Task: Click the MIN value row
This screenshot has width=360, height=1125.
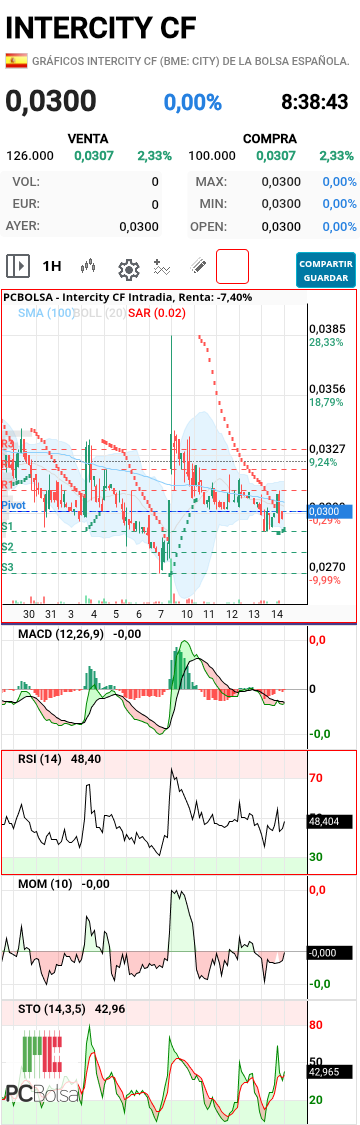Action: [x=273, y=204]
